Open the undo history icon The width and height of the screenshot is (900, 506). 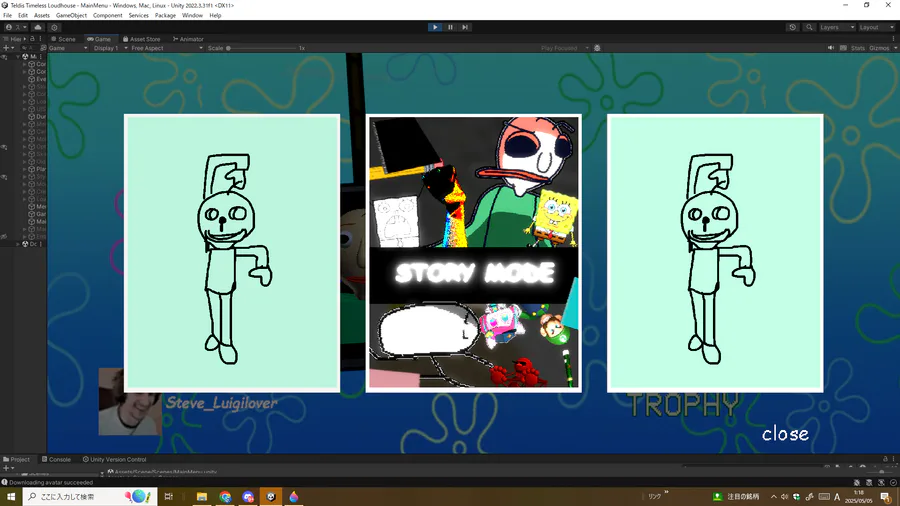click(793, 27)
